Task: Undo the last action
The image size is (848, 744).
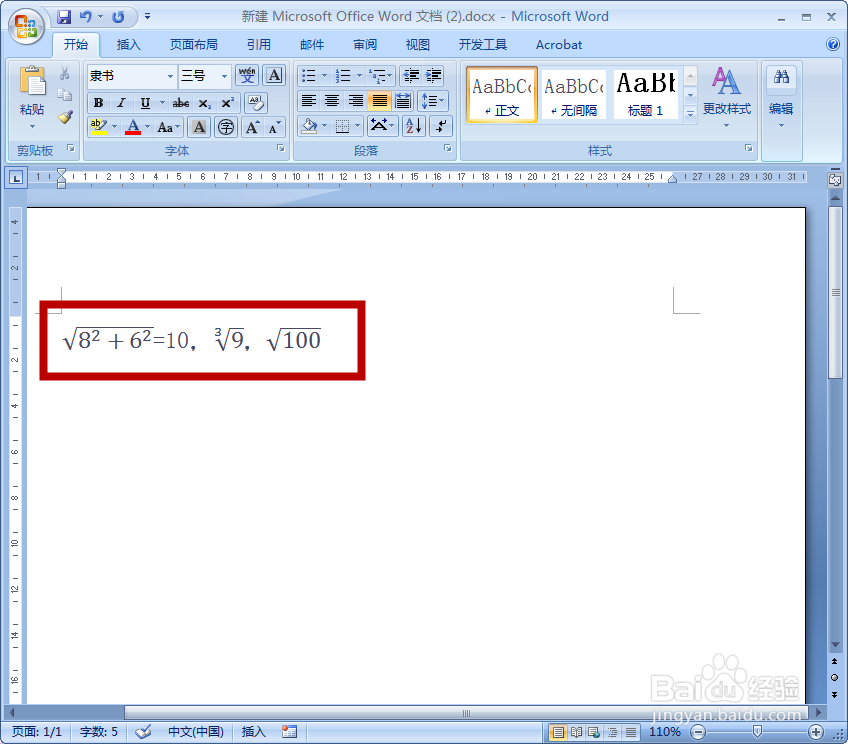Action: click(85, 17)
